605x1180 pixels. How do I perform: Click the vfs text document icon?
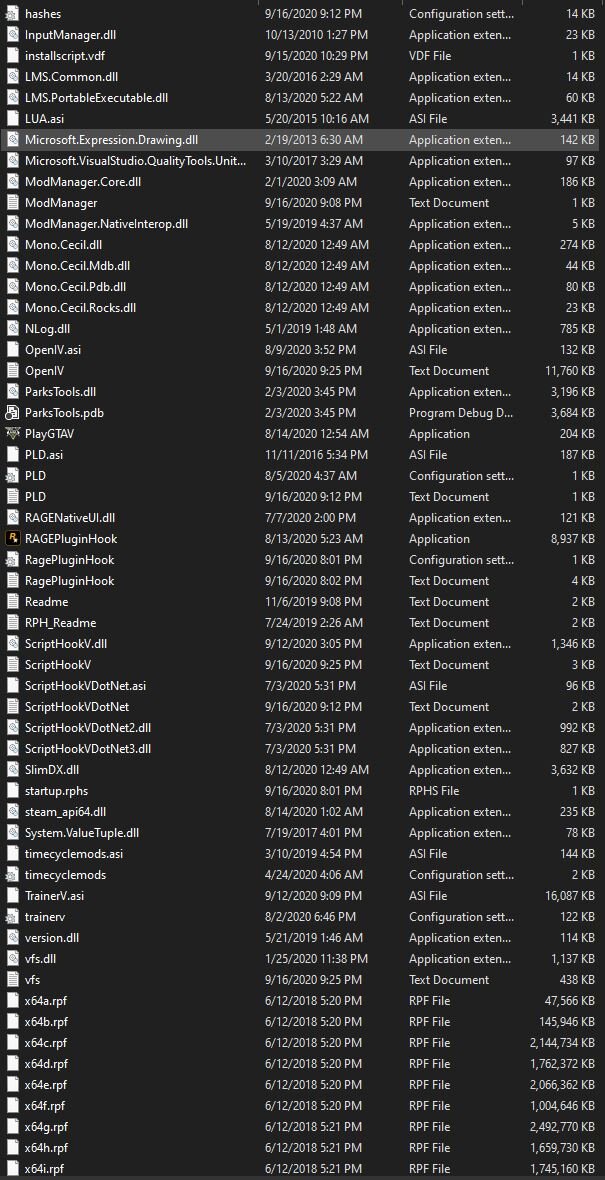pyautogui.click(x=12, y=980)
